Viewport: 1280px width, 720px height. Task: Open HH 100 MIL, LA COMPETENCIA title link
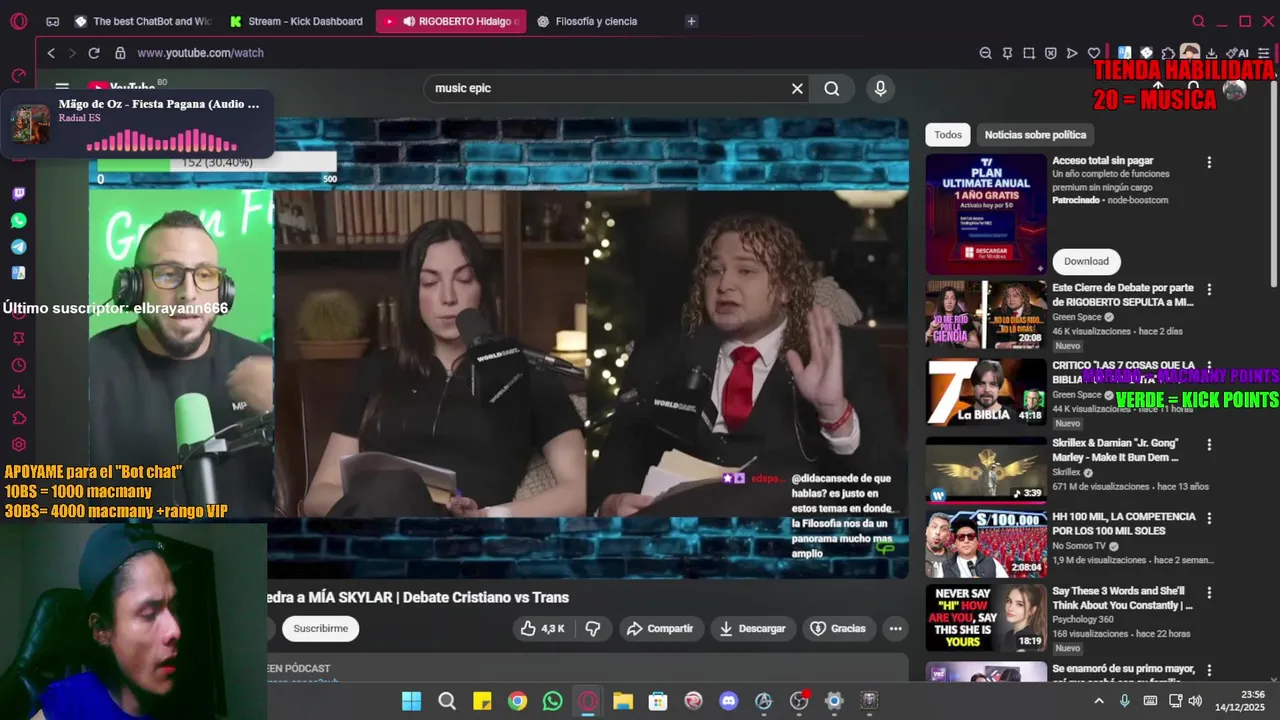1124,524
